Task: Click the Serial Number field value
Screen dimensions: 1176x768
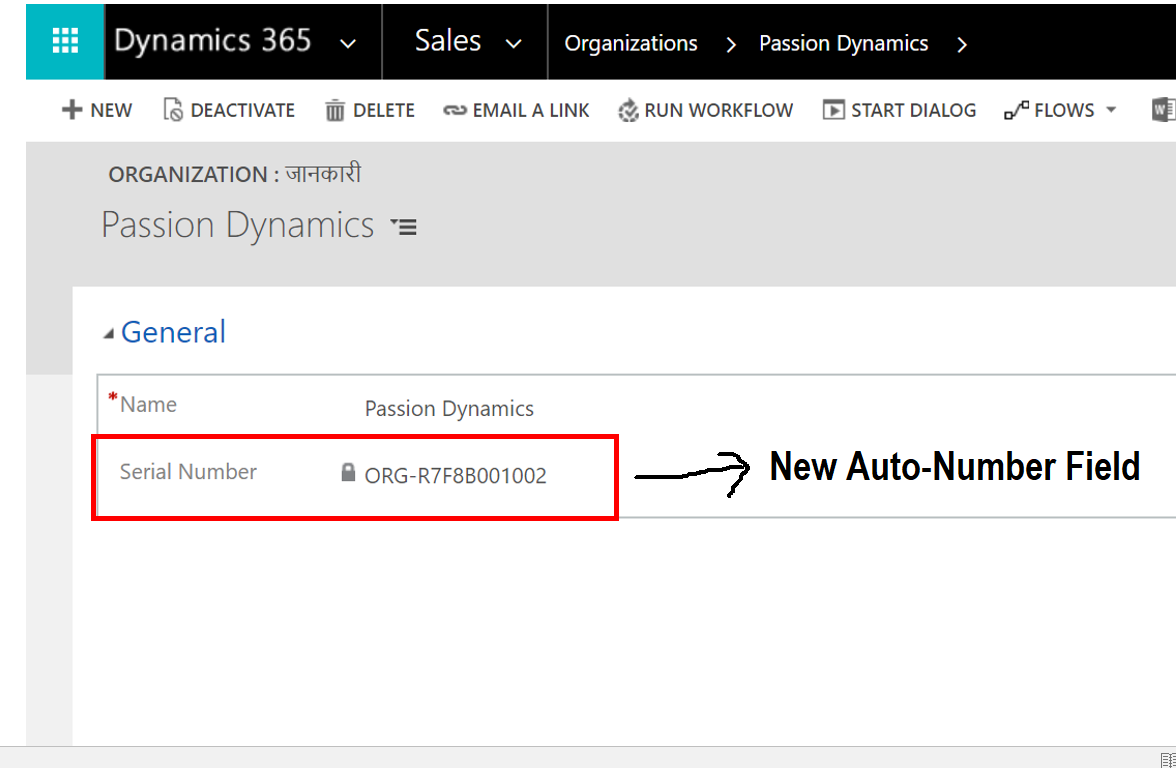Action: [455, 476]
